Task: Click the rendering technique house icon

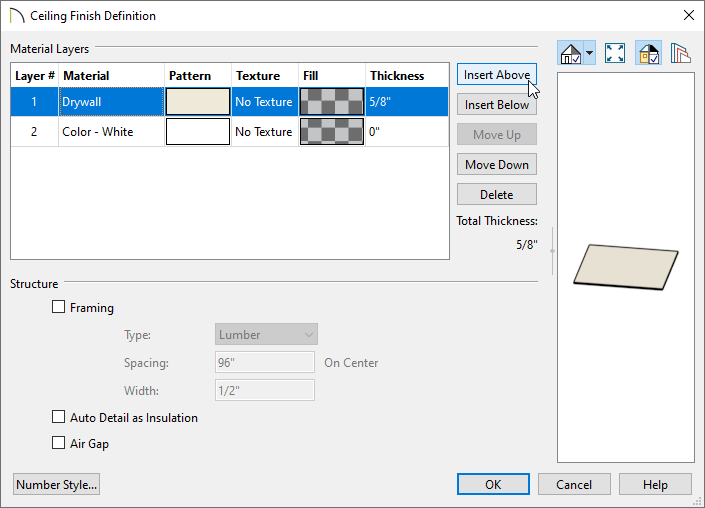Action: click(x=571, y=53)
